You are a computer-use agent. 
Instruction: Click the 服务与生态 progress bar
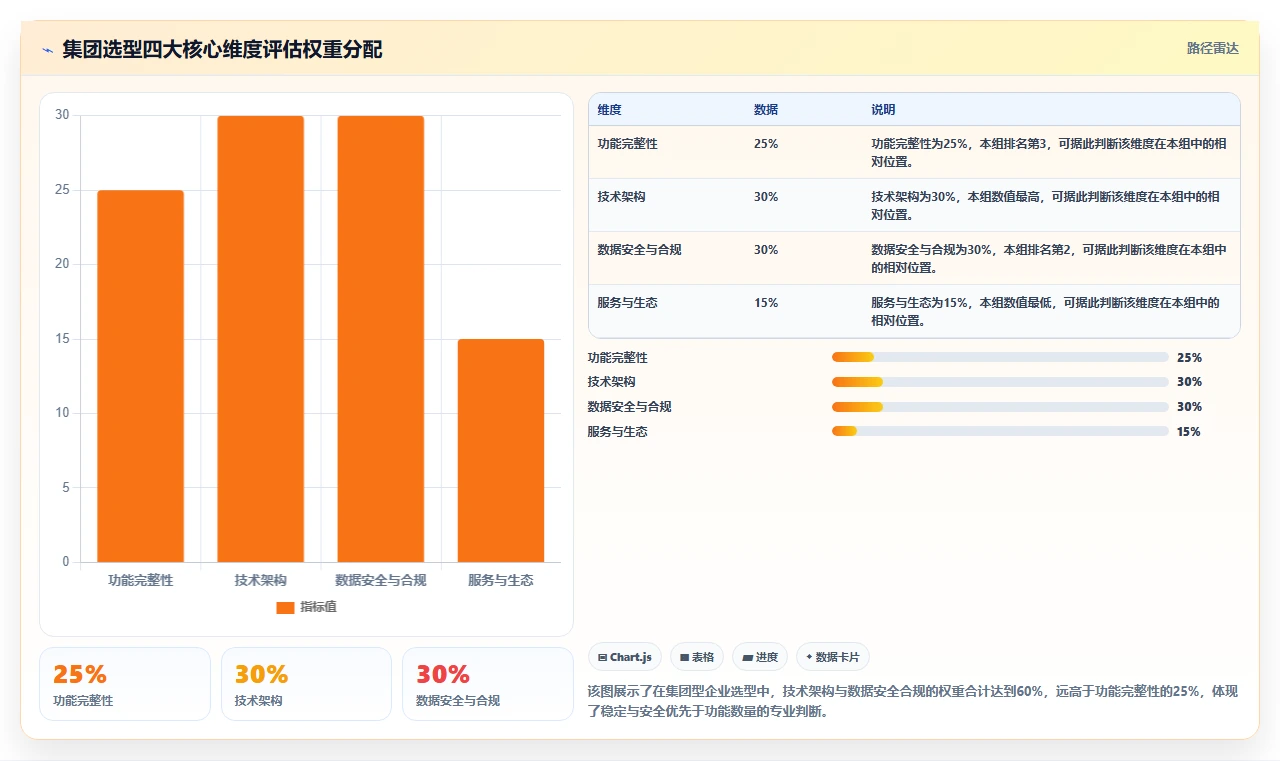1000,431
